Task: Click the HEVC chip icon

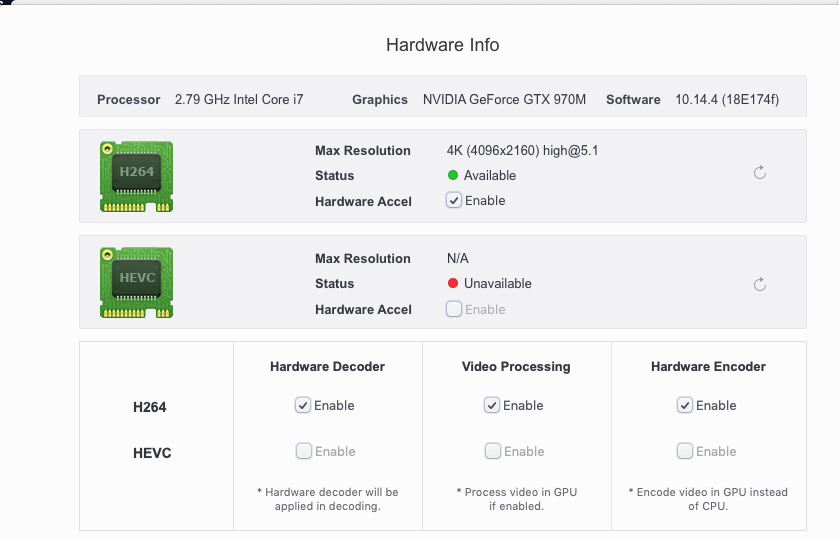Action: click(136, 282)
